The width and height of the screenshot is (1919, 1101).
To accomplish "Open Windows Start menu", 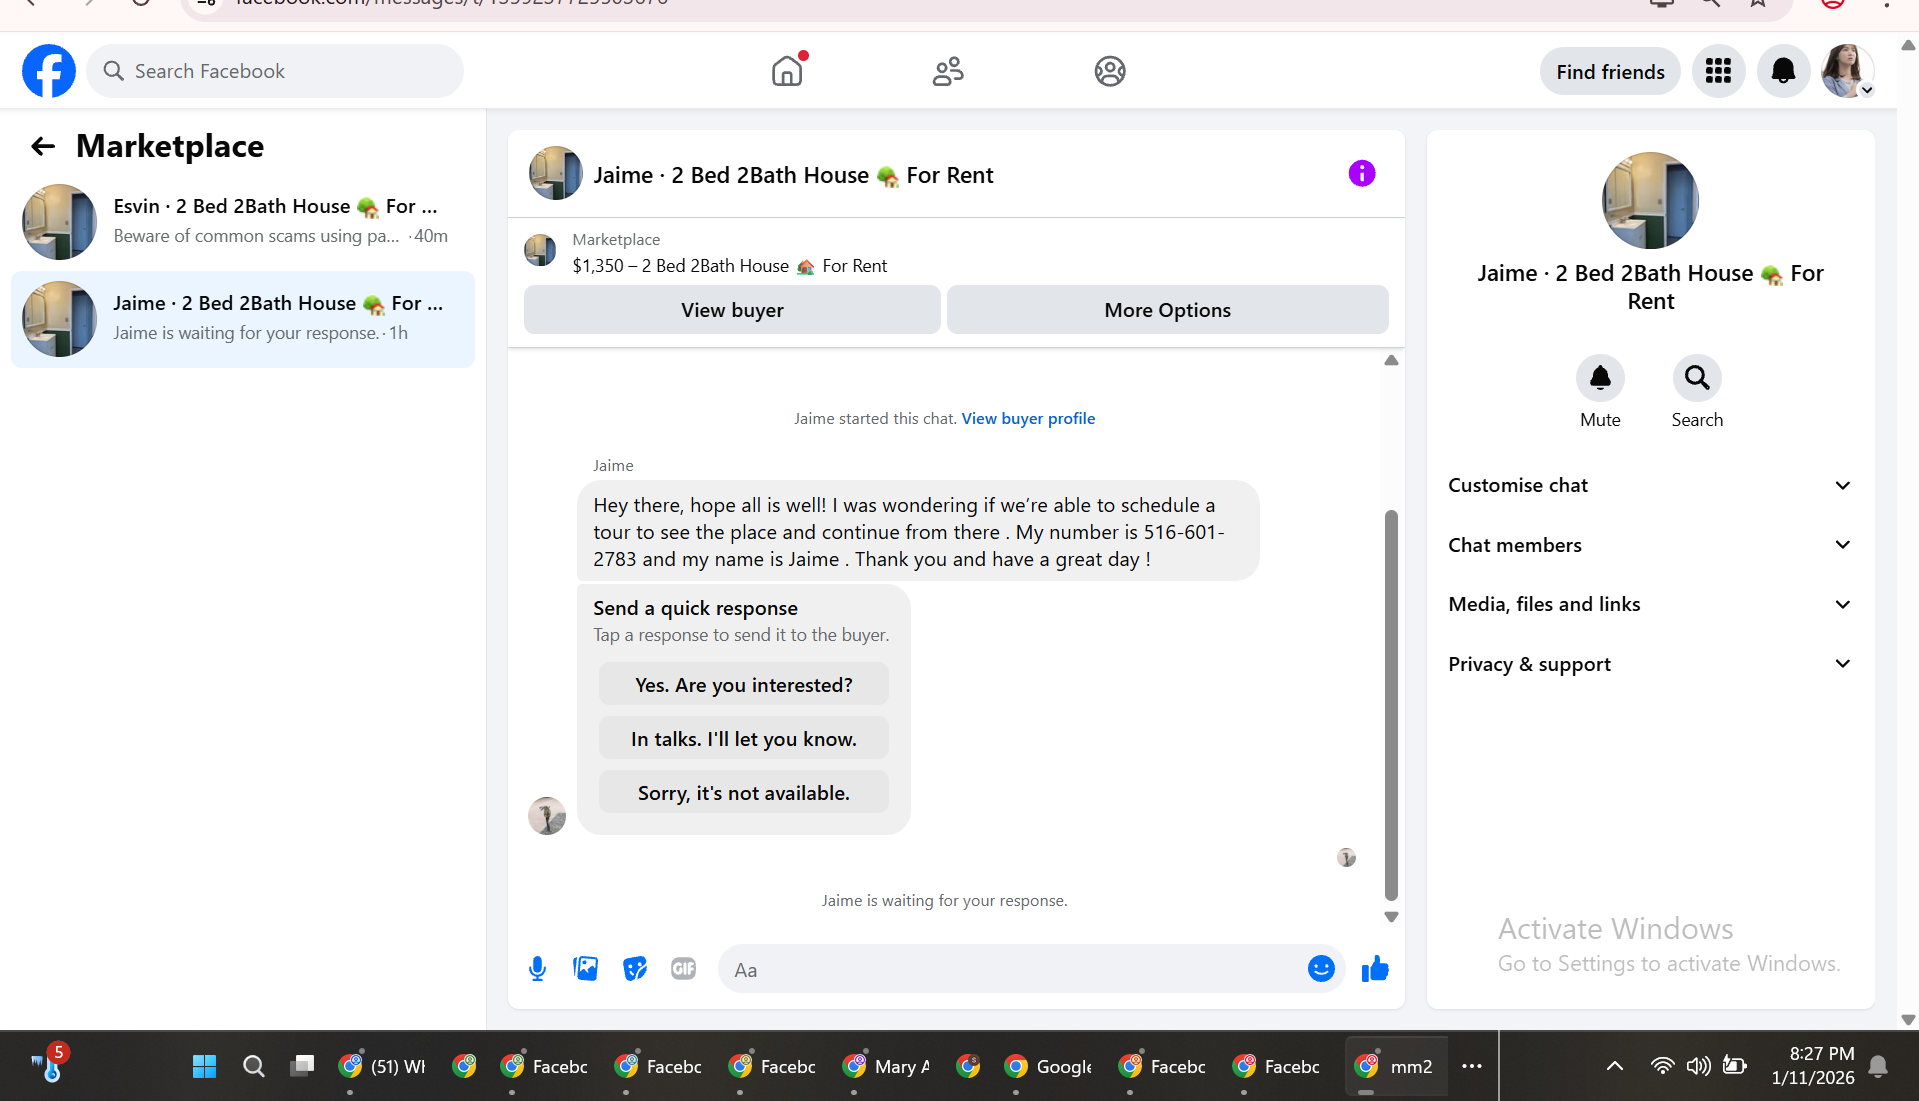I will pos(204,1066).
